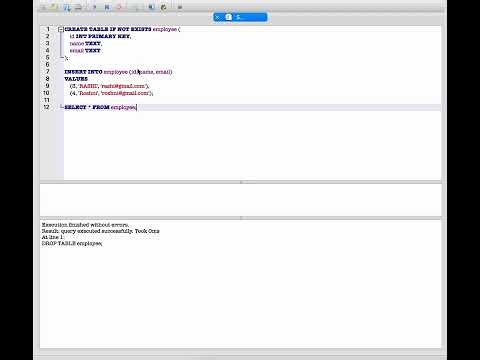Open a new SQL tab from the toolbar
The image size is (480, 360).
tap(43, 7)
